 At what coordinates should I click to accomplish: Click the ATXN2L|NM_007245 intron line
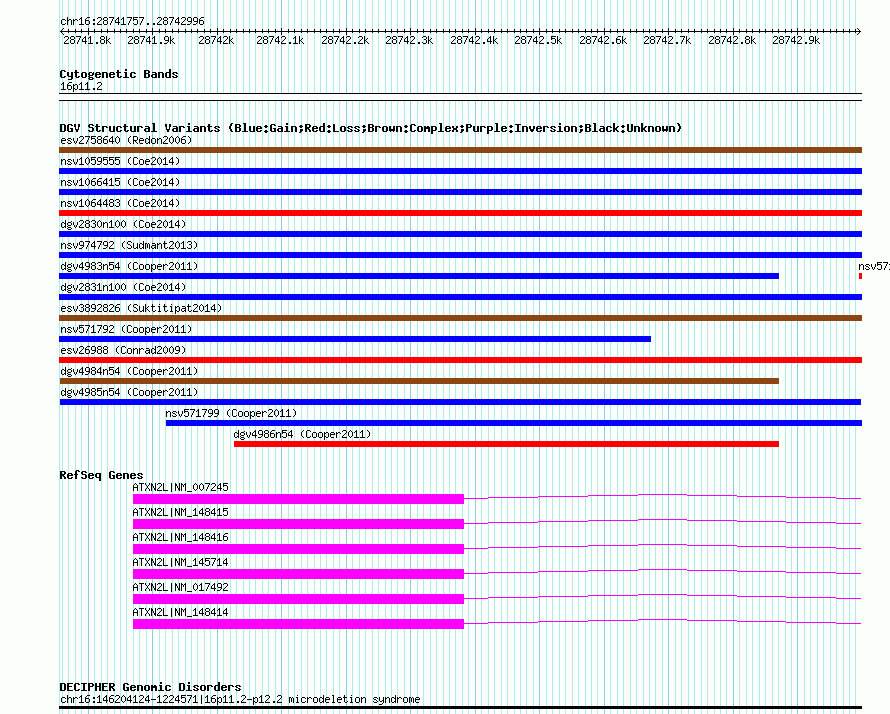(663, 497)
